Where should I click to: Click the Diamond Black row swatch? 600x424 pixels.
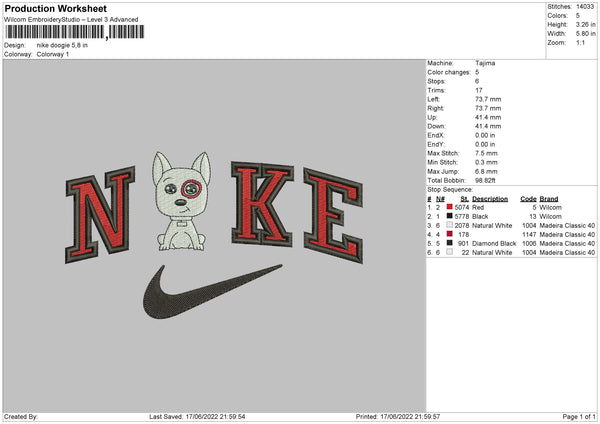pyautogui.click(x=450, y=243)
